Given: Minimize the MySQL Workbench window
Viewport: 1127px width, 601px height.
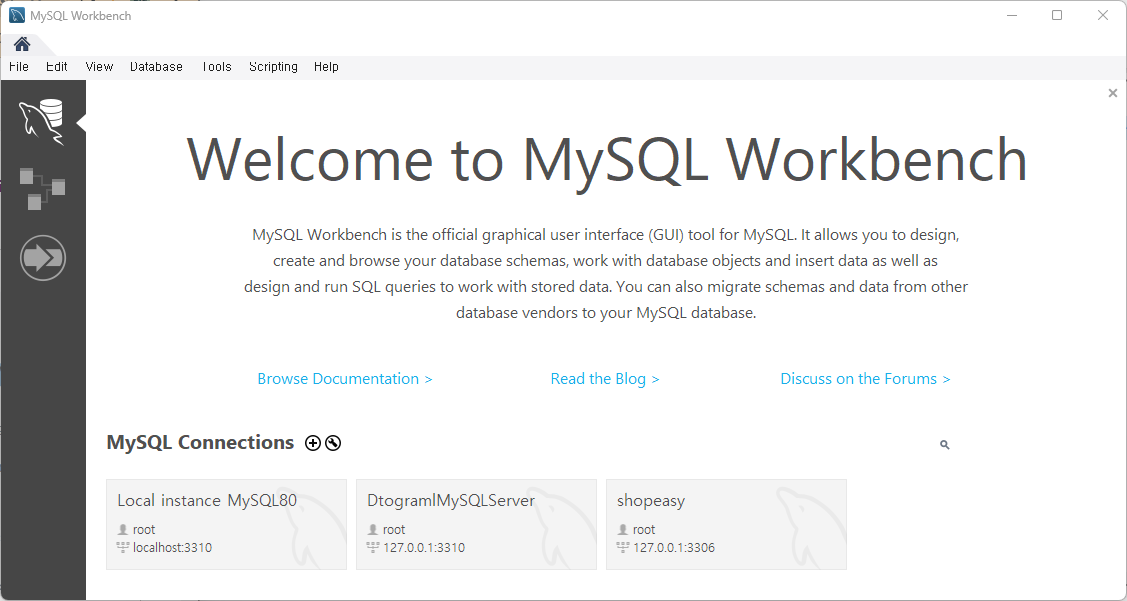Looking at the screenshot, I should (x=1012, y=15).
